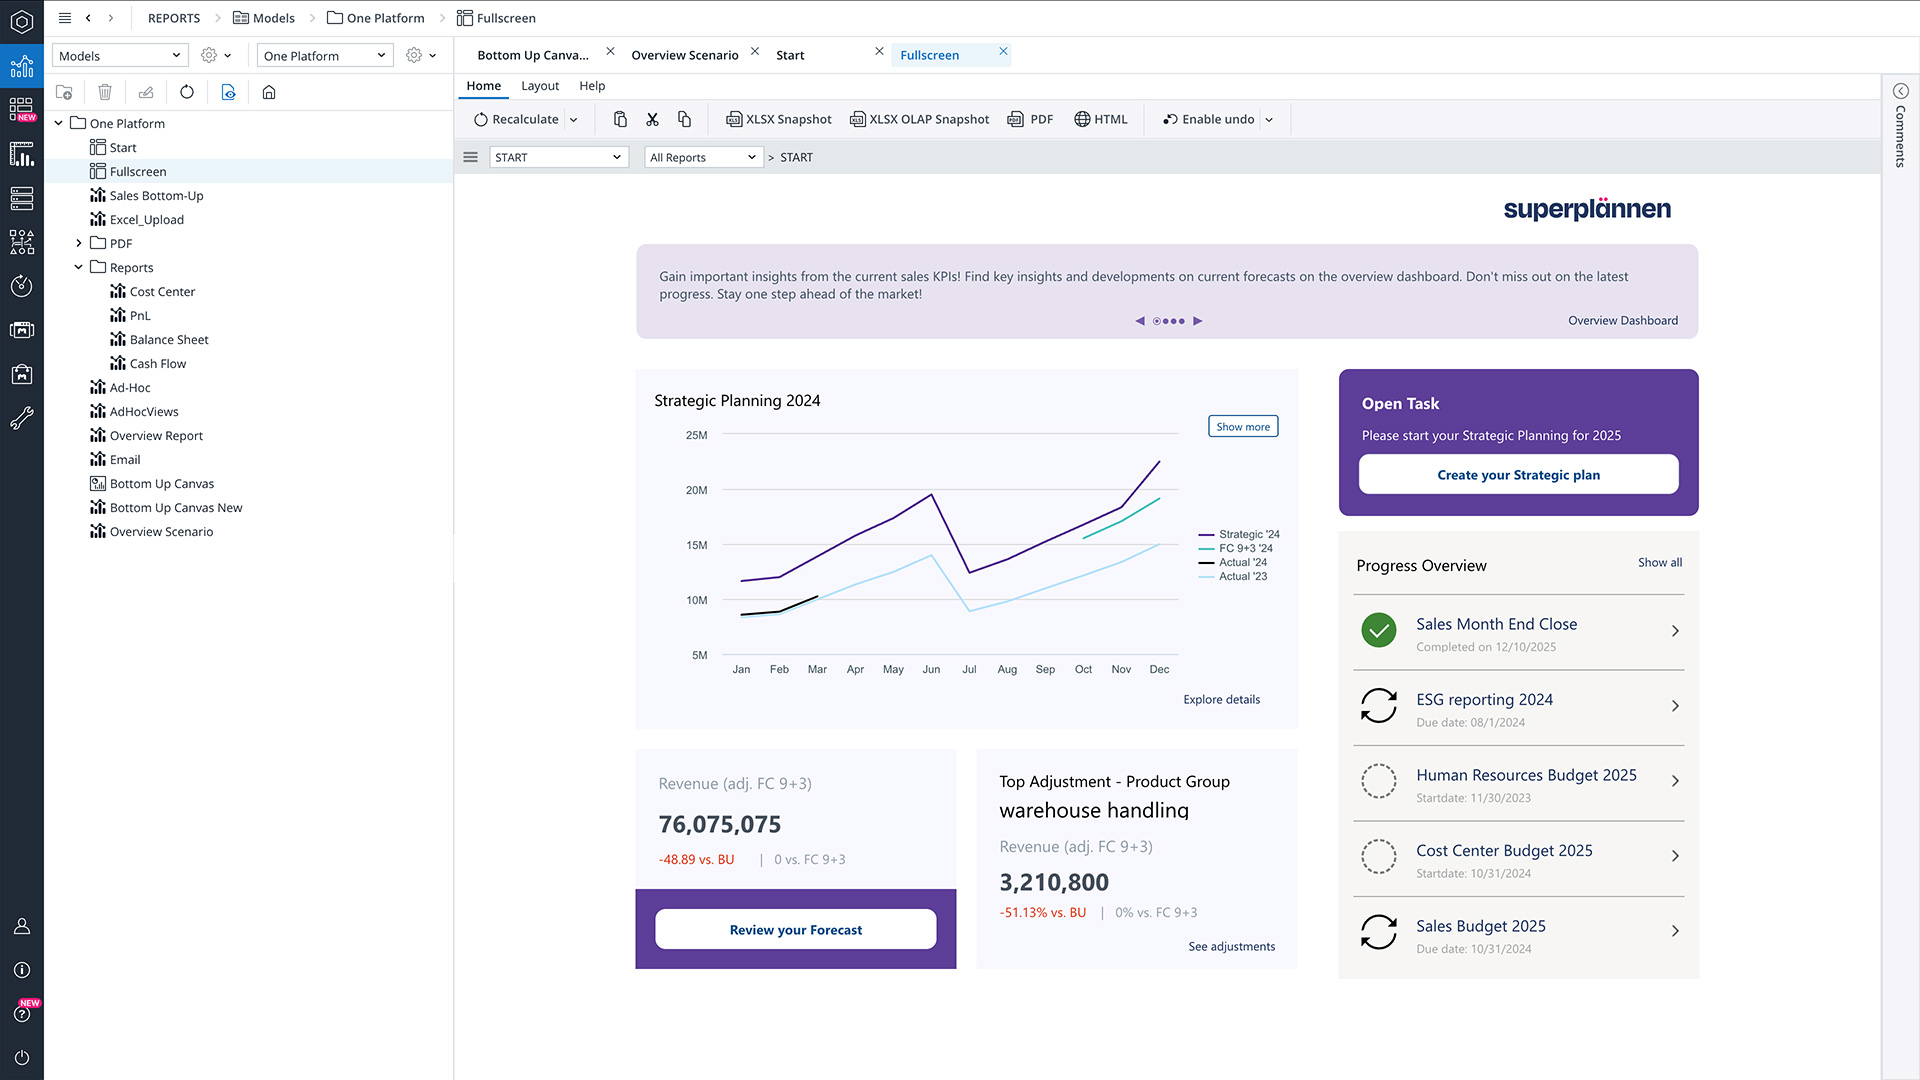Image resolution: width=1920 pixels, height=1080 pixels.
Task: Click the XLSX Snapshot icon
Action: 778,119
